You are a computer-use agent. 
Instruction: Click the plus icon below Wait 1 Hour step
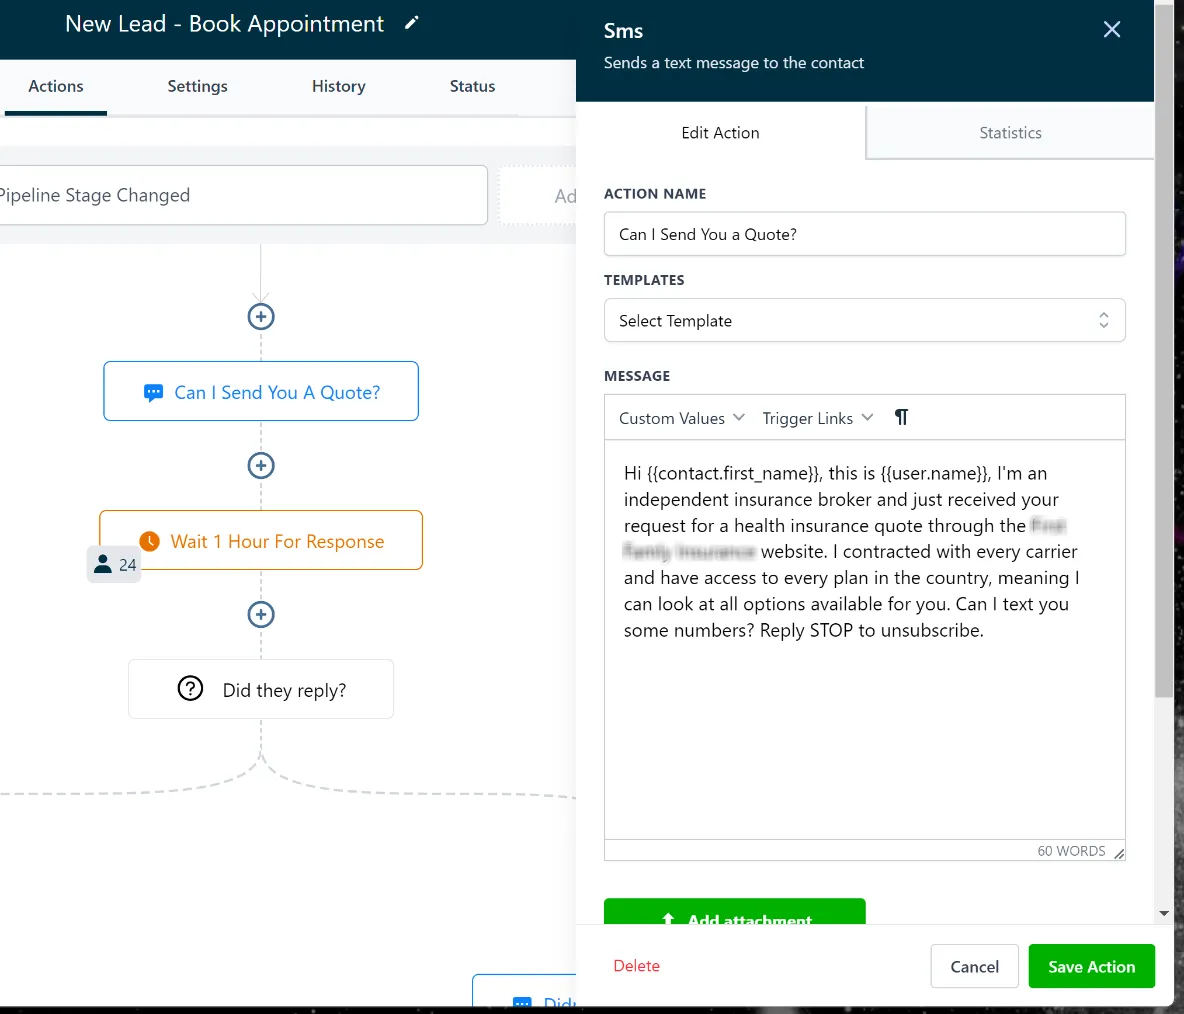(x=261, y=614)
